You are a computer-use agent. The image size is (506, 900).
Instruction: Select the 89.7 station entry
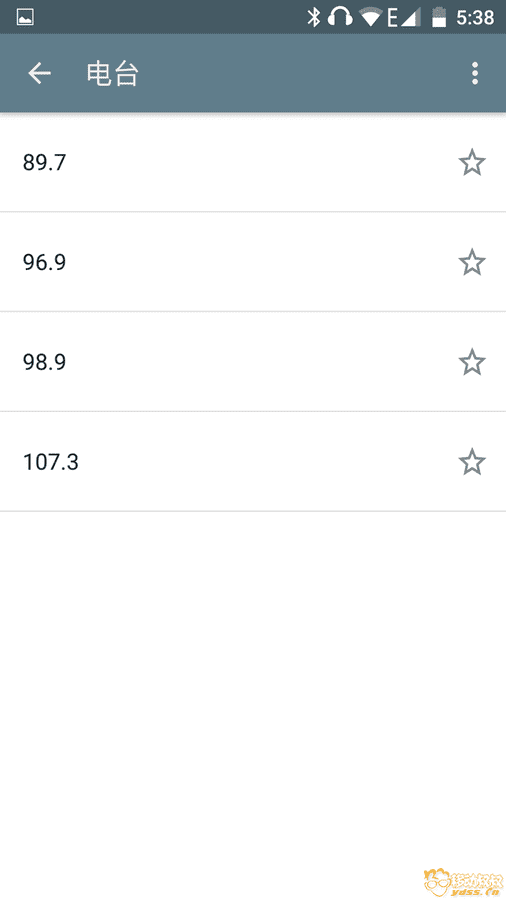(253, 162)
